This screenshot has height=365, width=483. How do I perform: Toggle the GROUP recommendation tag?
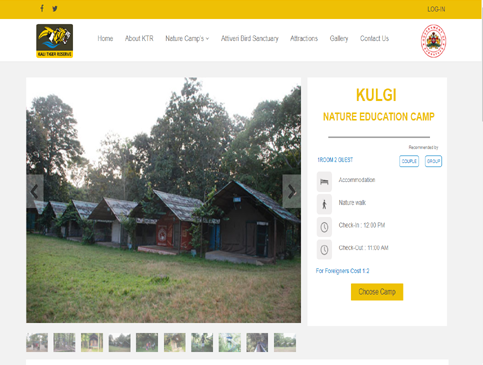tap(433, 161)
